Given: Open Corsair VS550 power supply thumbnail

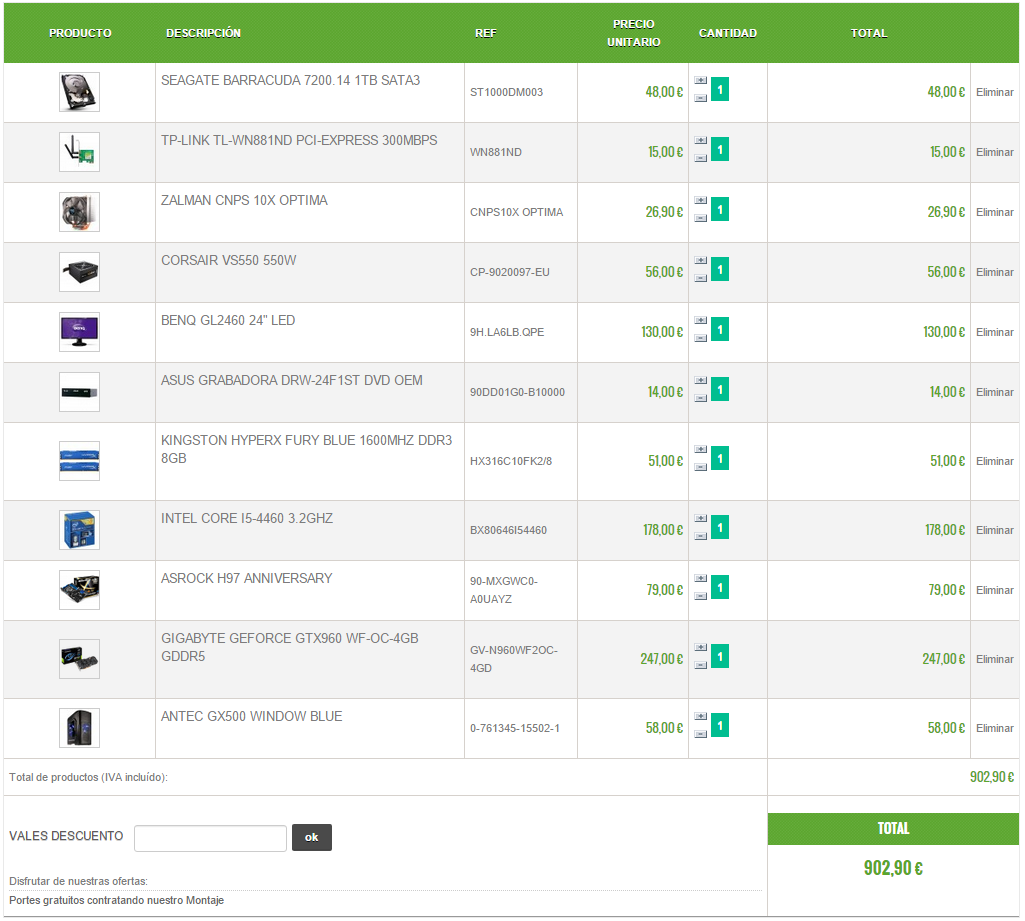Looking at the screenshot, I should 79,273.
